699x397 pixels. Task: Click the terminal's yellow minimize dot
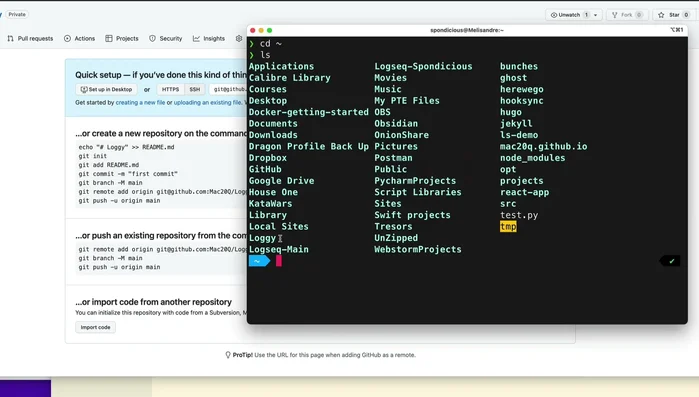(261, 30)
